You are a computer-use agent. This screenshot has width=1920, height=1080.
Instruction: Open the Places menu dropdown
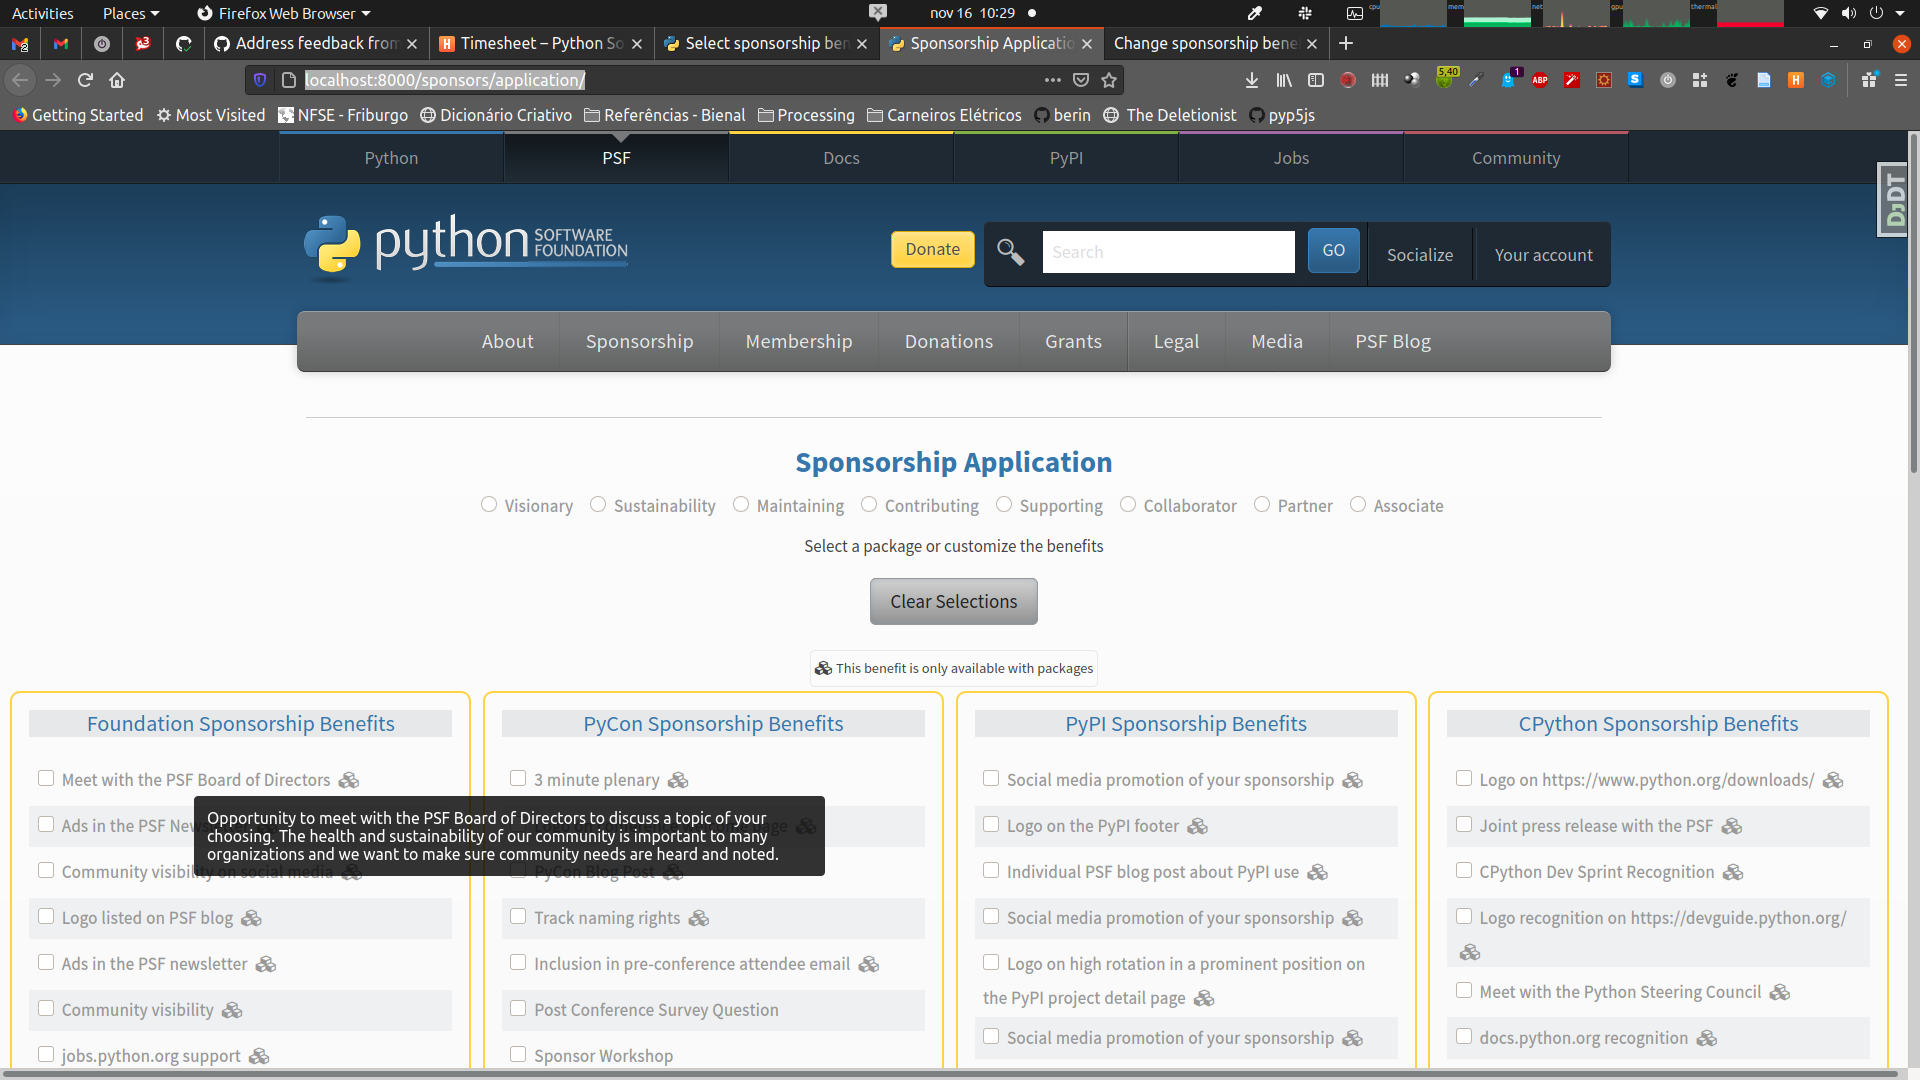(x=130, y=13)
